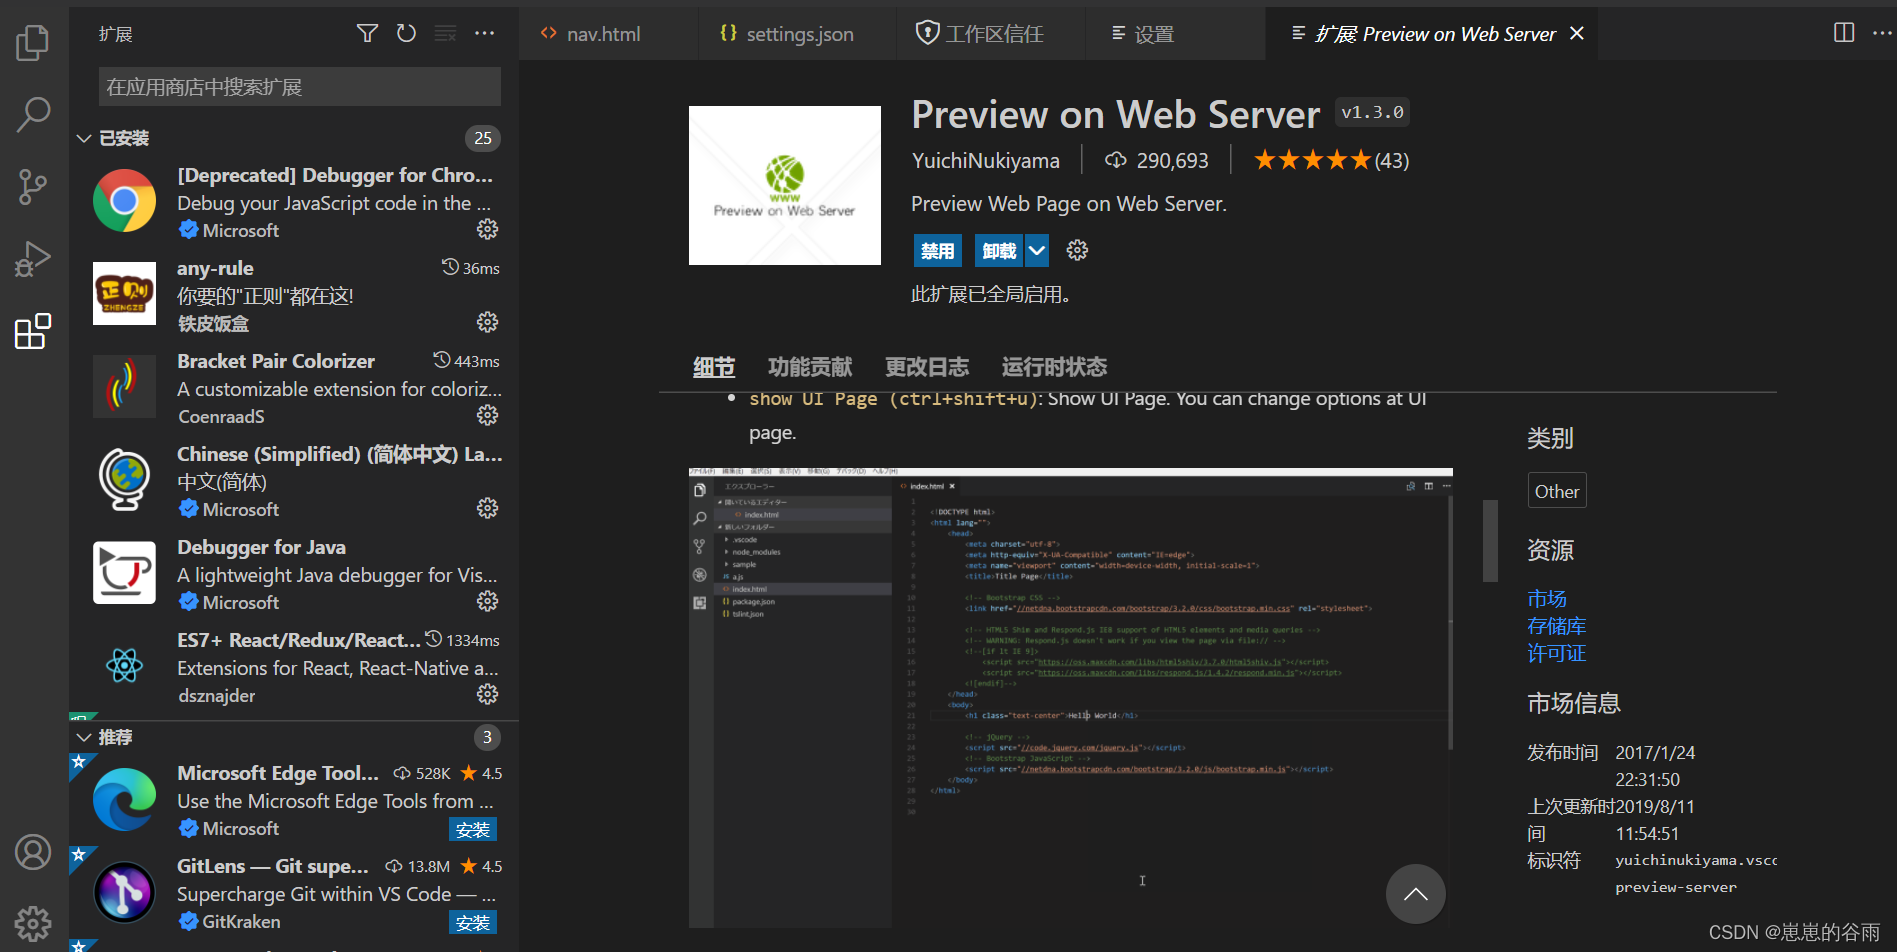
Task: Select the Chinese (Simplified) language pack entry
Action: [294, 481]
